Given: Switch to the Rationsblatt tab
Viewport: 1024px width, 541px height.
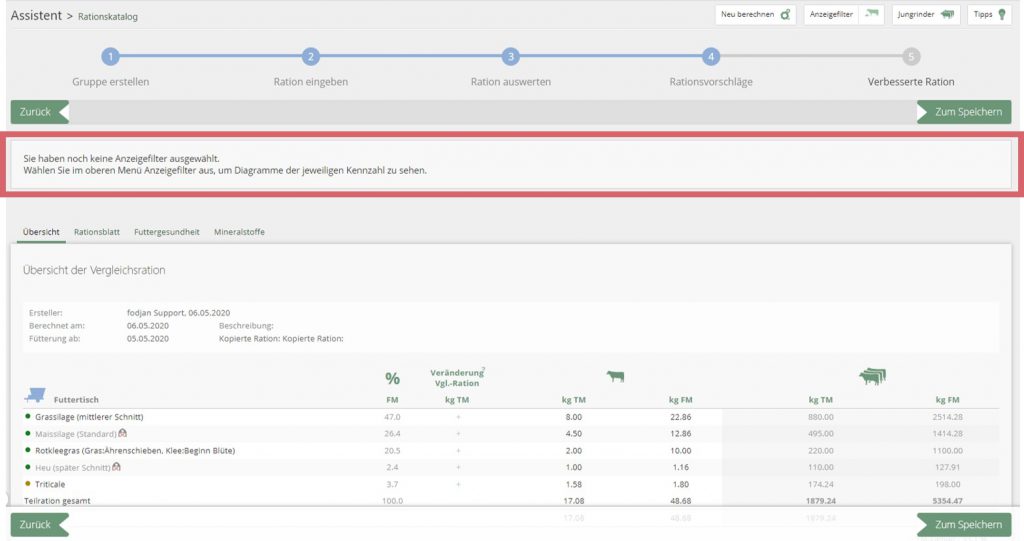Looking at the screenshot, I should click(x=97, y=232).
